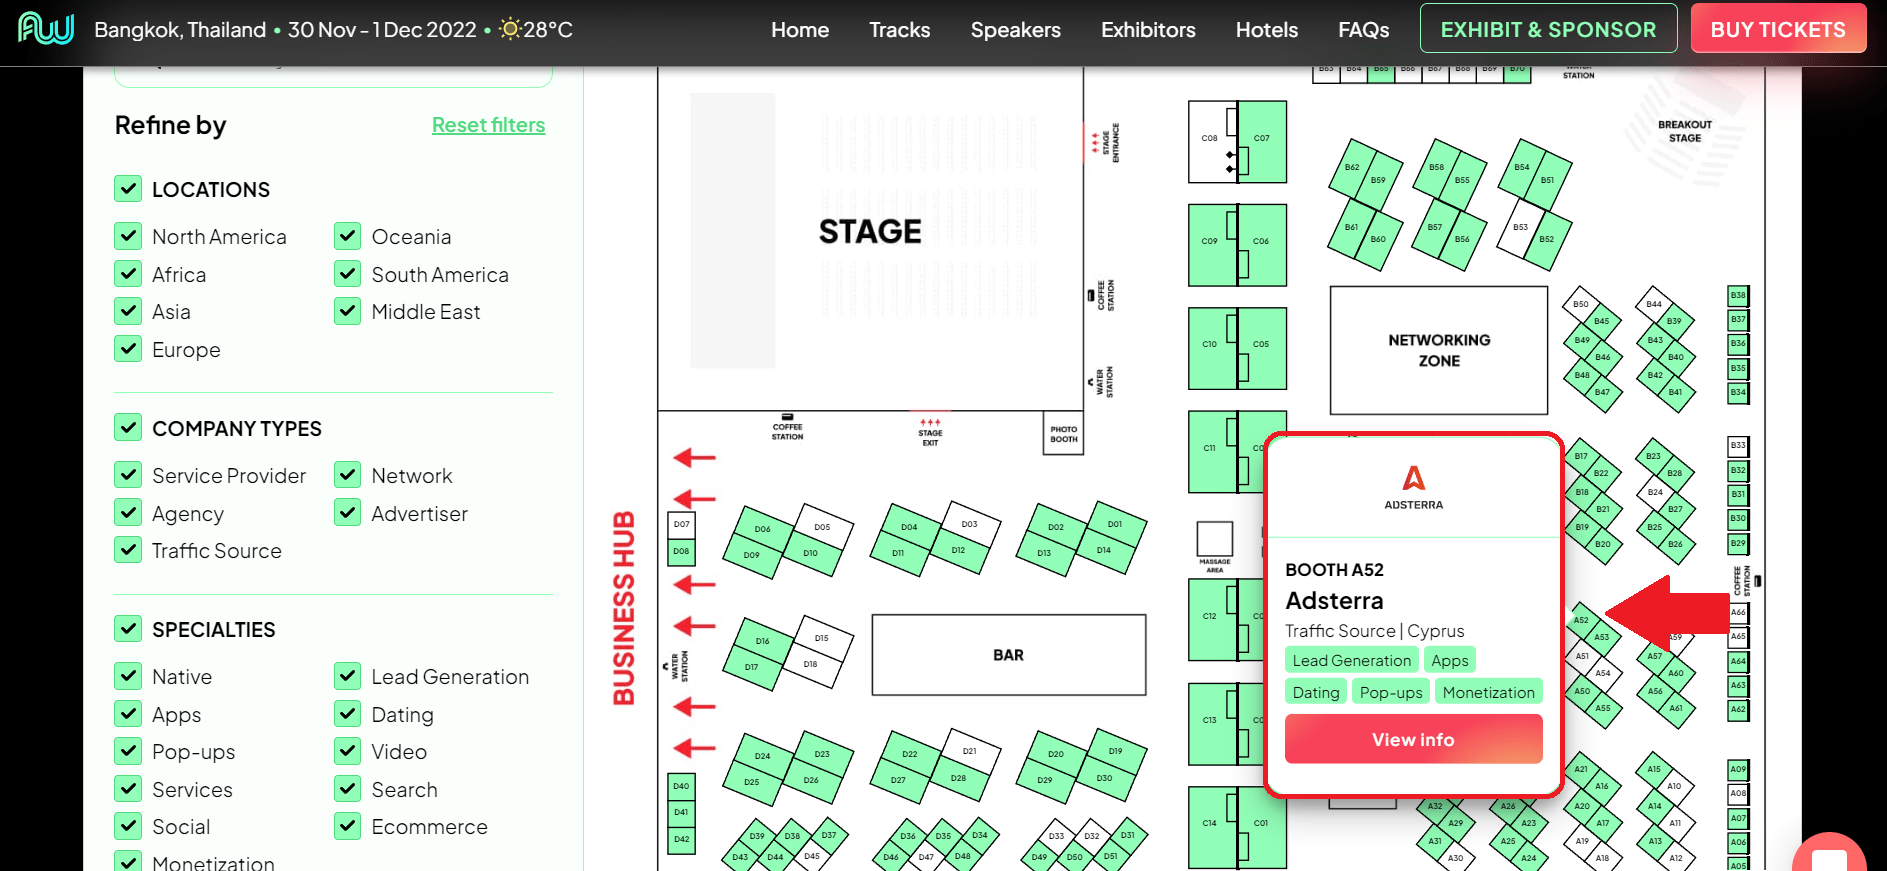Uncheck the Services specialty
The image size is (1887, 871).
tap(128, 789)
